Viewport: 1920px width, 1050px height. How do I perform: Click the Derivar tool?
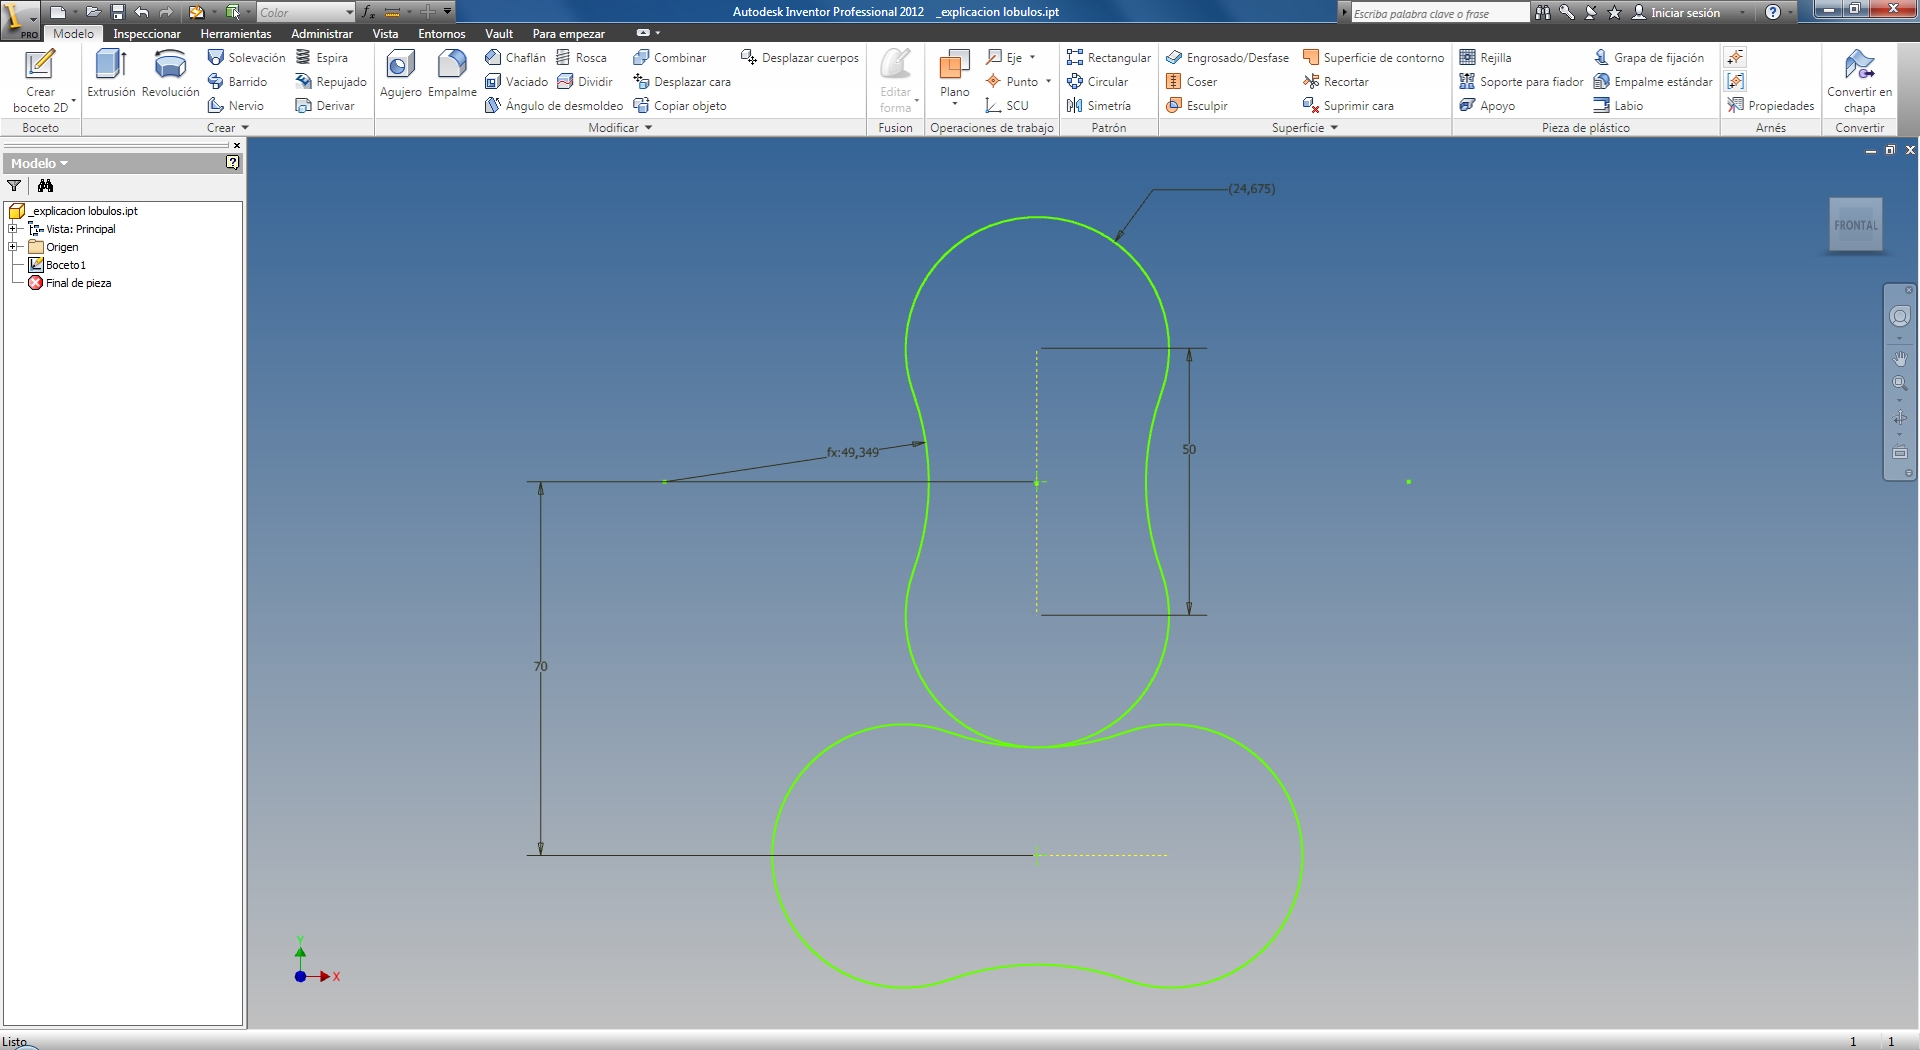tap(325, 105)
